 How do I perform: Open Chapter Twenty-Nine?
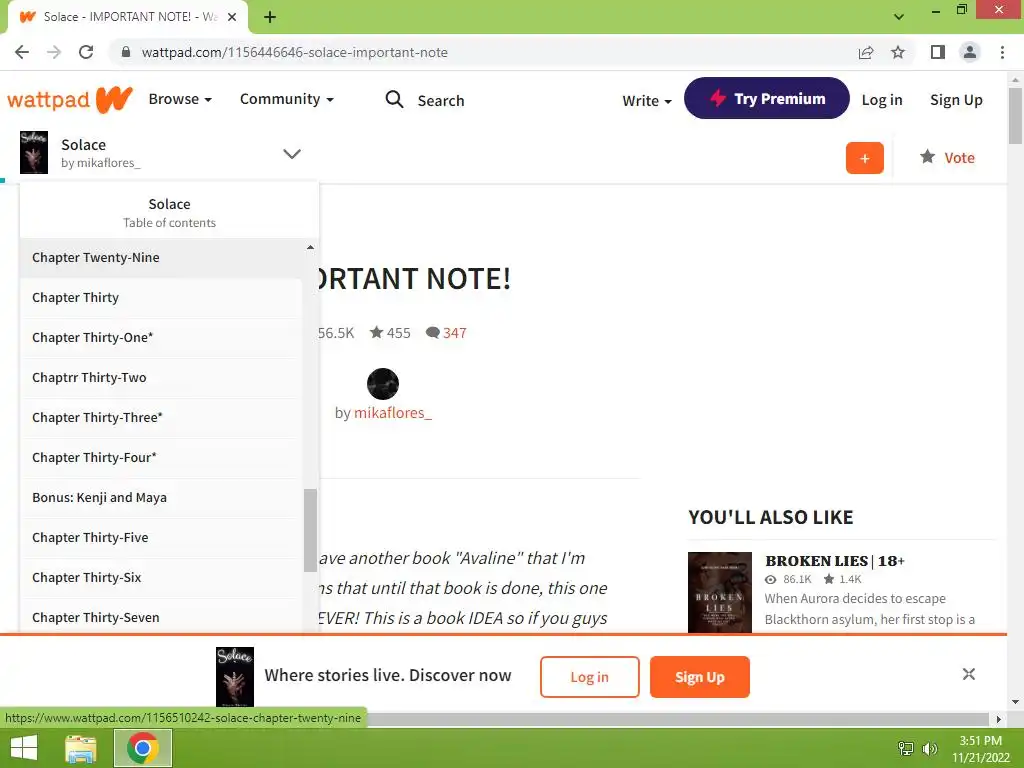[x=161, y=258]
